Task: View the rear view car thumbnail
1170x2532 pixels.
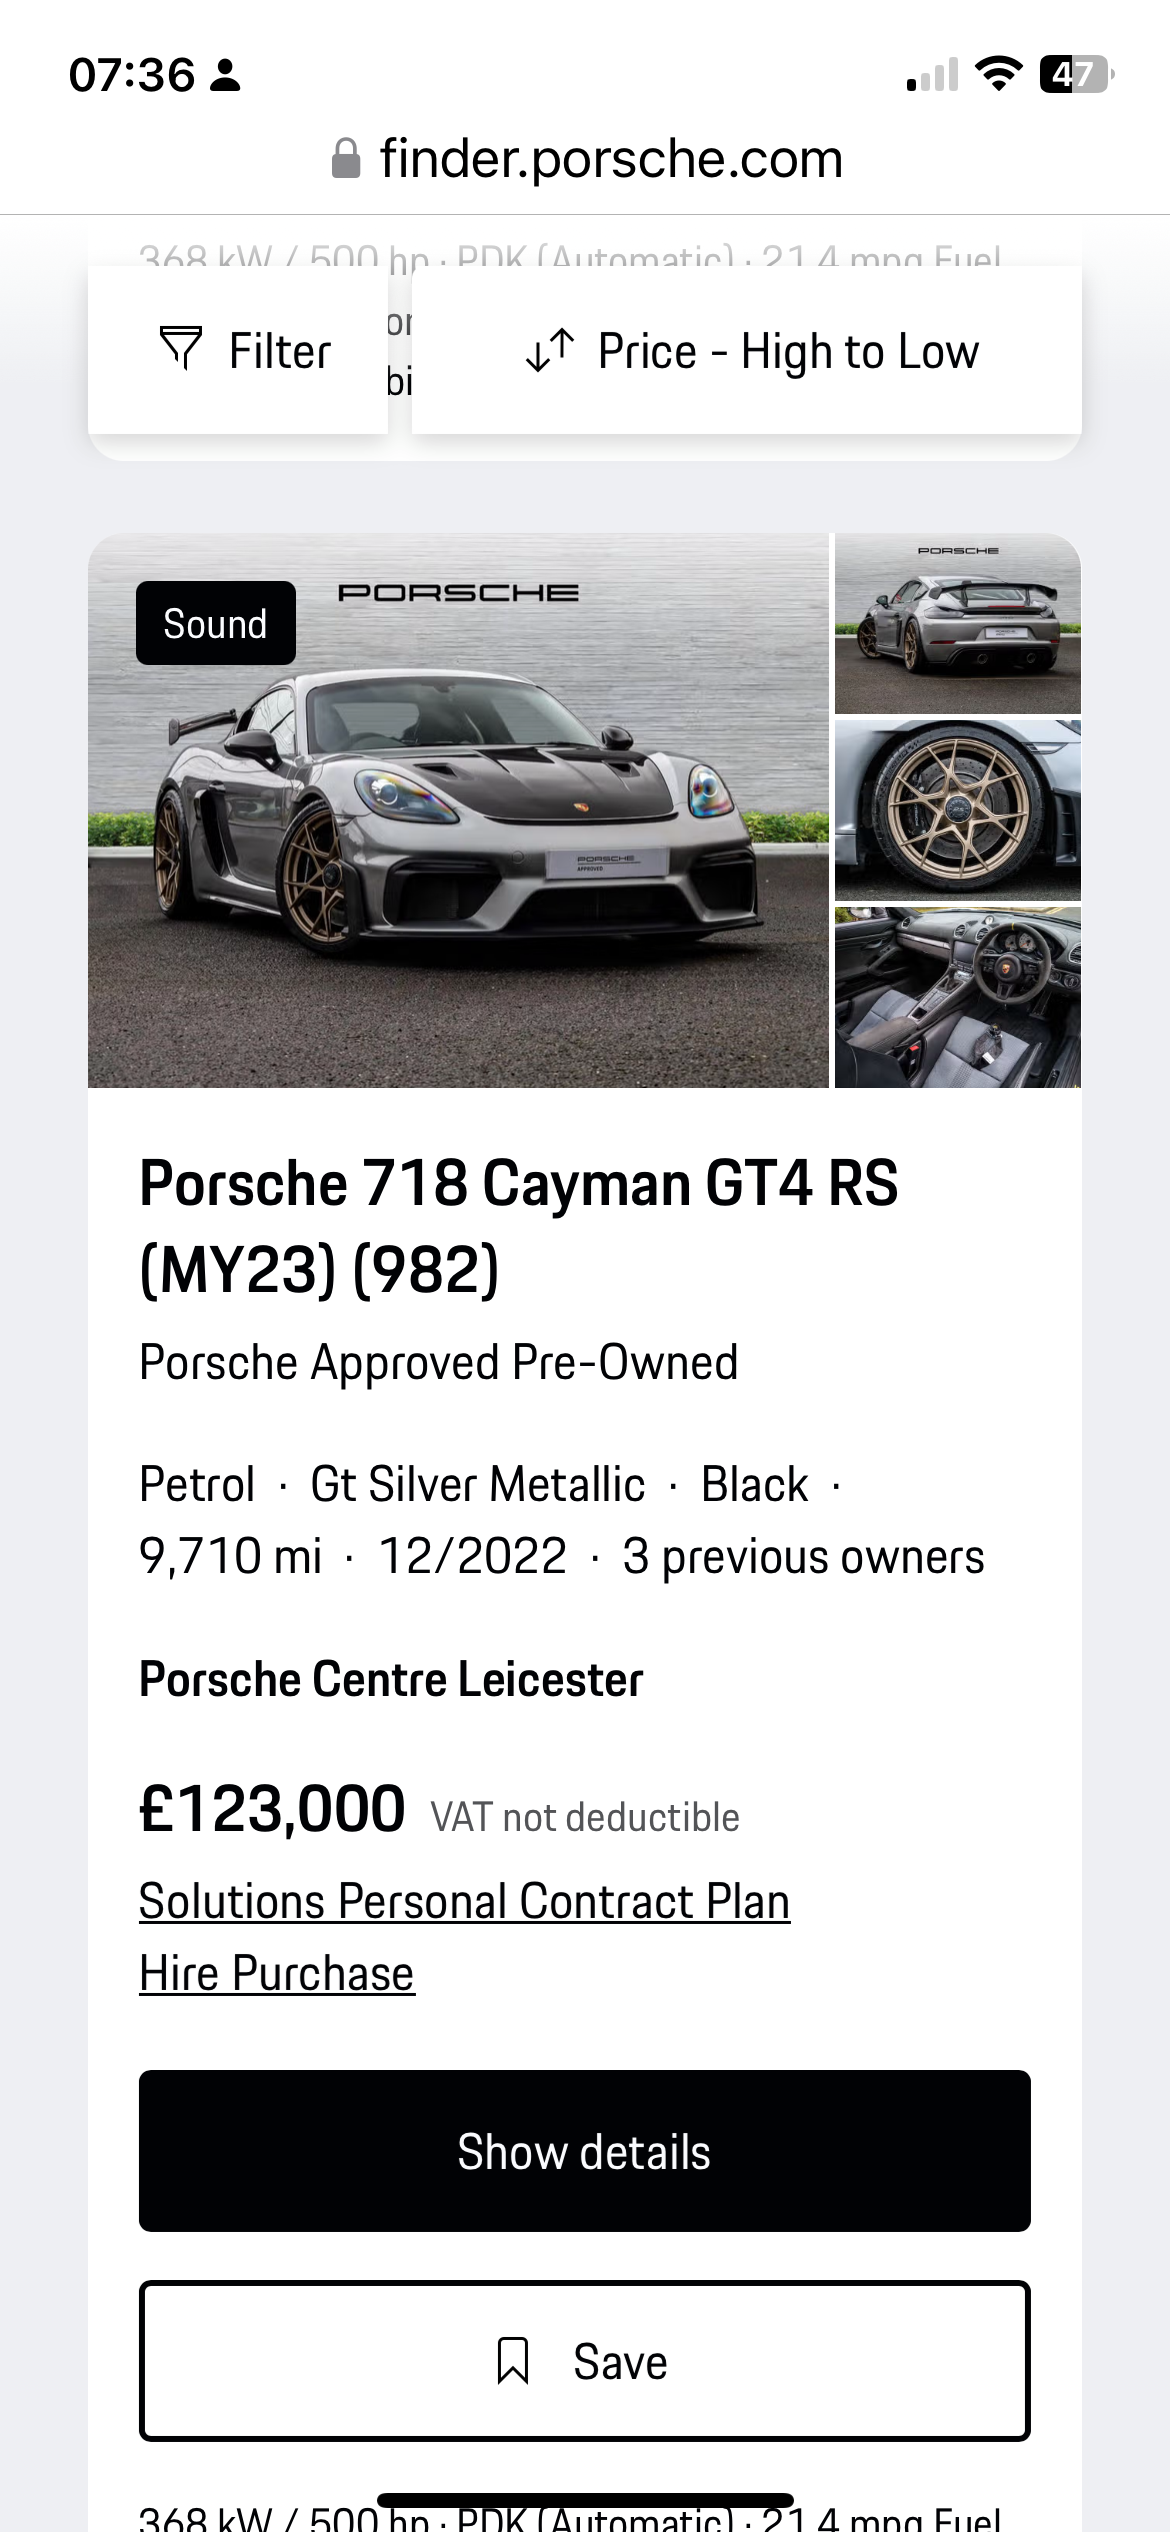Action: pos(958,624)
